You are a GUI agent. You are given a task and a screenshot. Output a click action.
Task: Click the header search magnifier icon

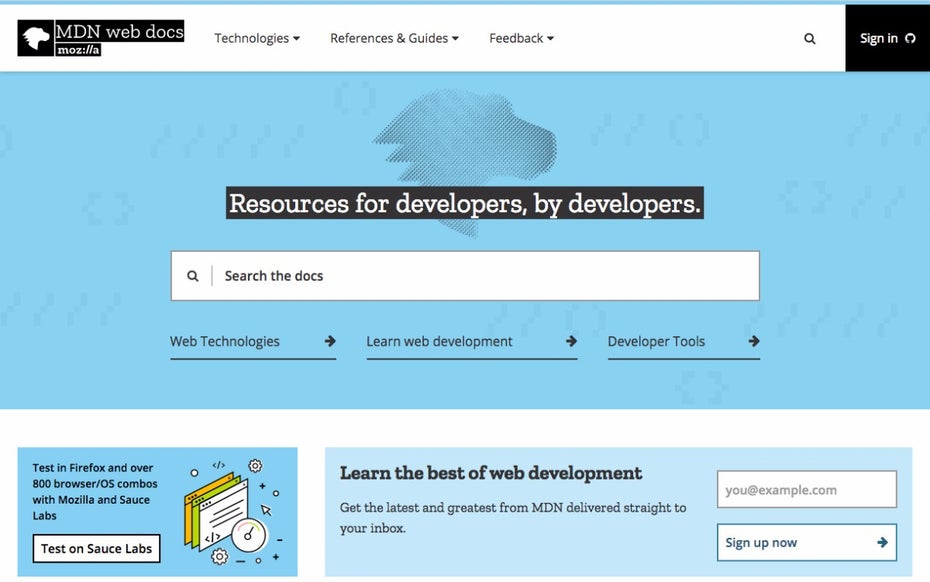coord(809,39)
